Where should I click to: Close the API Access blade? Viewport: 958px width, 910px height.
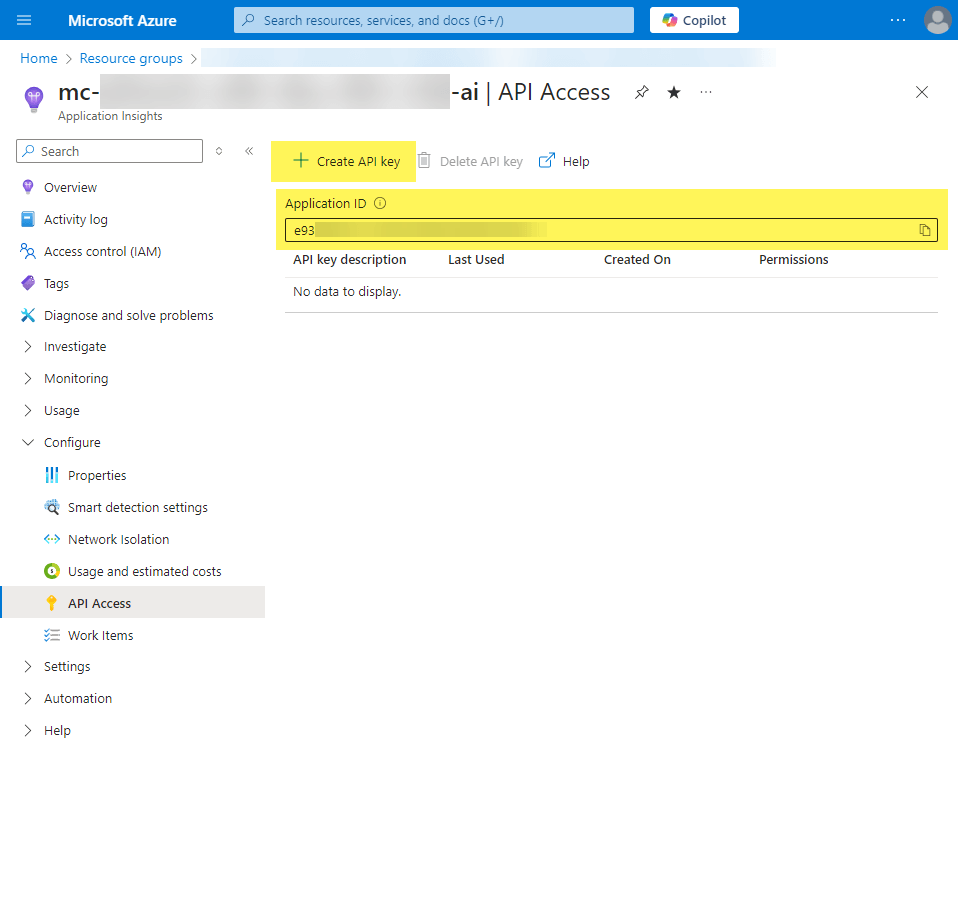922,92
